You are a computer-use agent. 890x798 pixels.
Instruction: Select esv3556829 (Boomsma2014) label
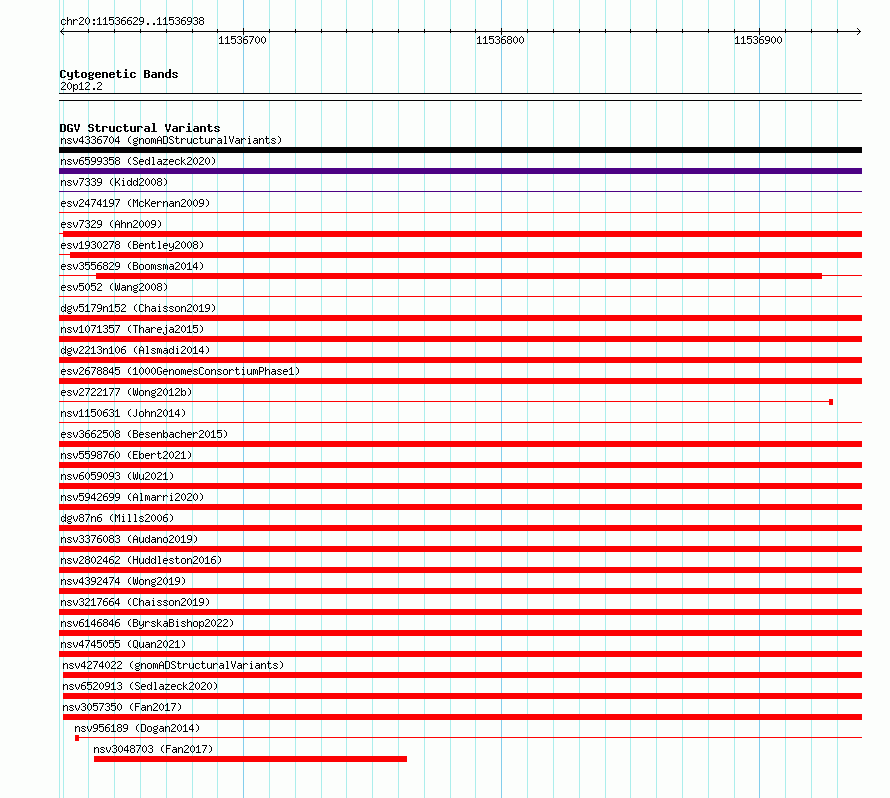[132, 266]
